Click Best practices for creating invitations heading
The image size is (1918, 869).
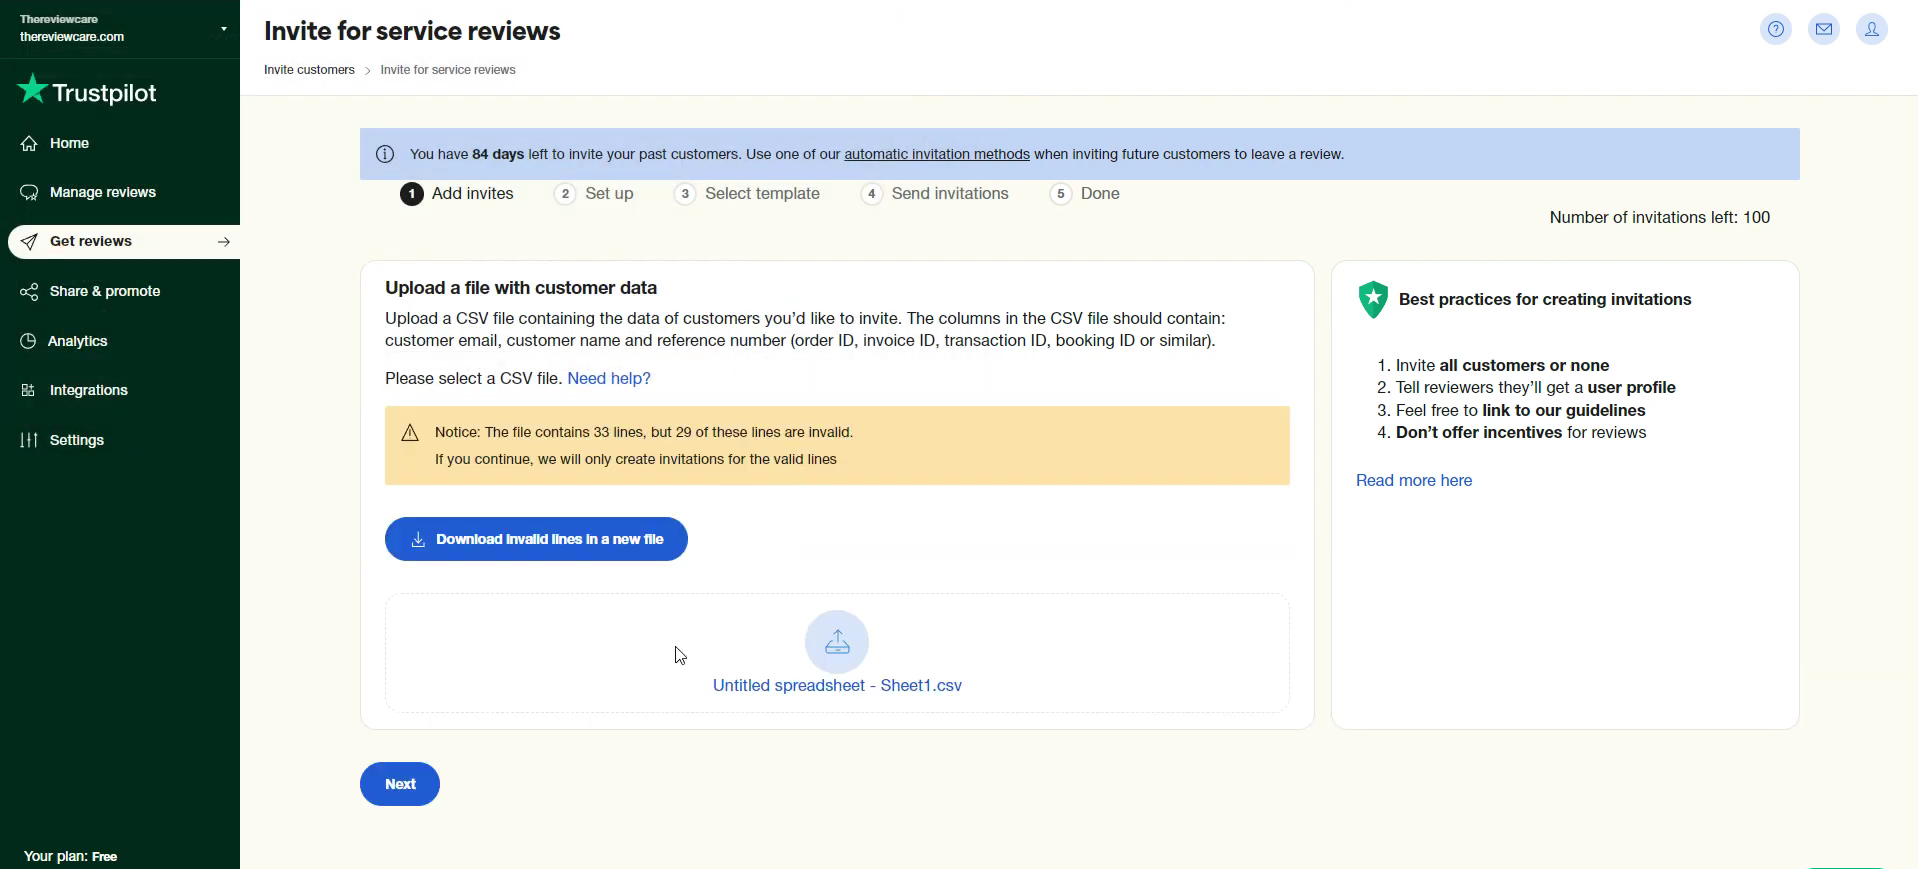tap(1545, 299)
